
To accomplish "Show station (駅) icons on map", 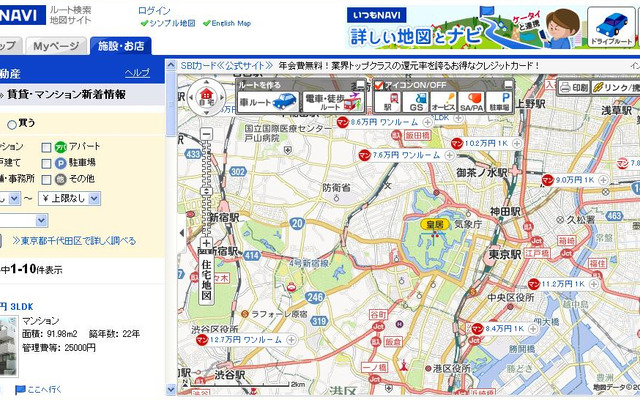I will pos(387,102).
